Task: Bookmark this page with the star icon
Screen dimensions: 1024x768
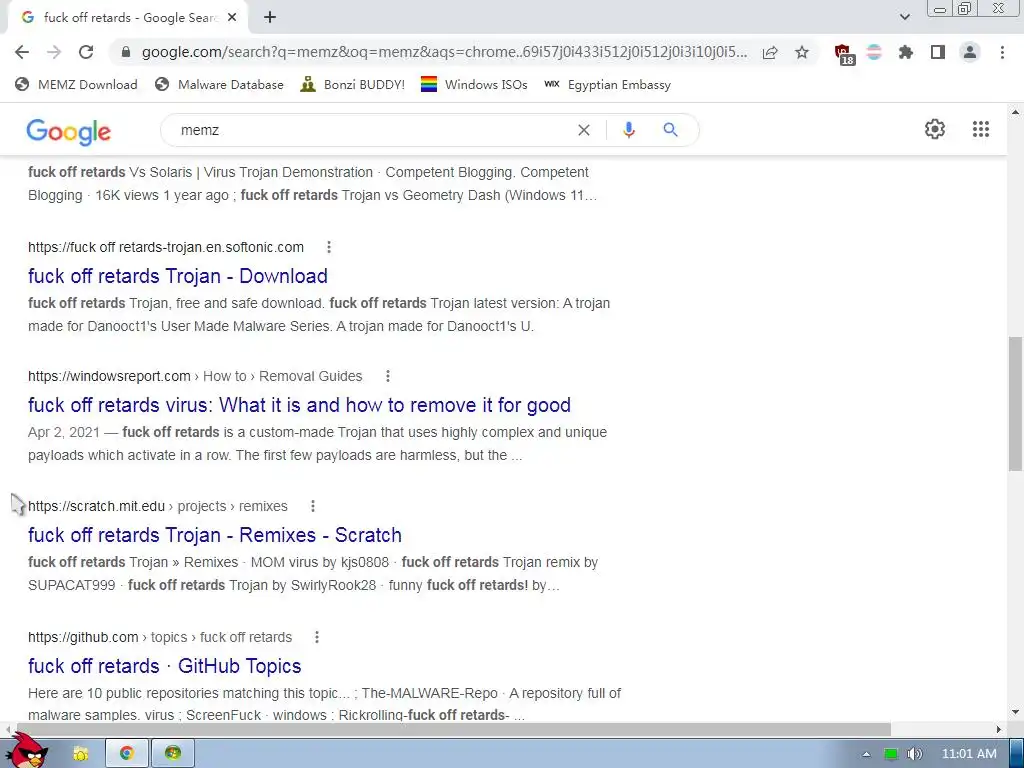Action: tap(802, 52)
